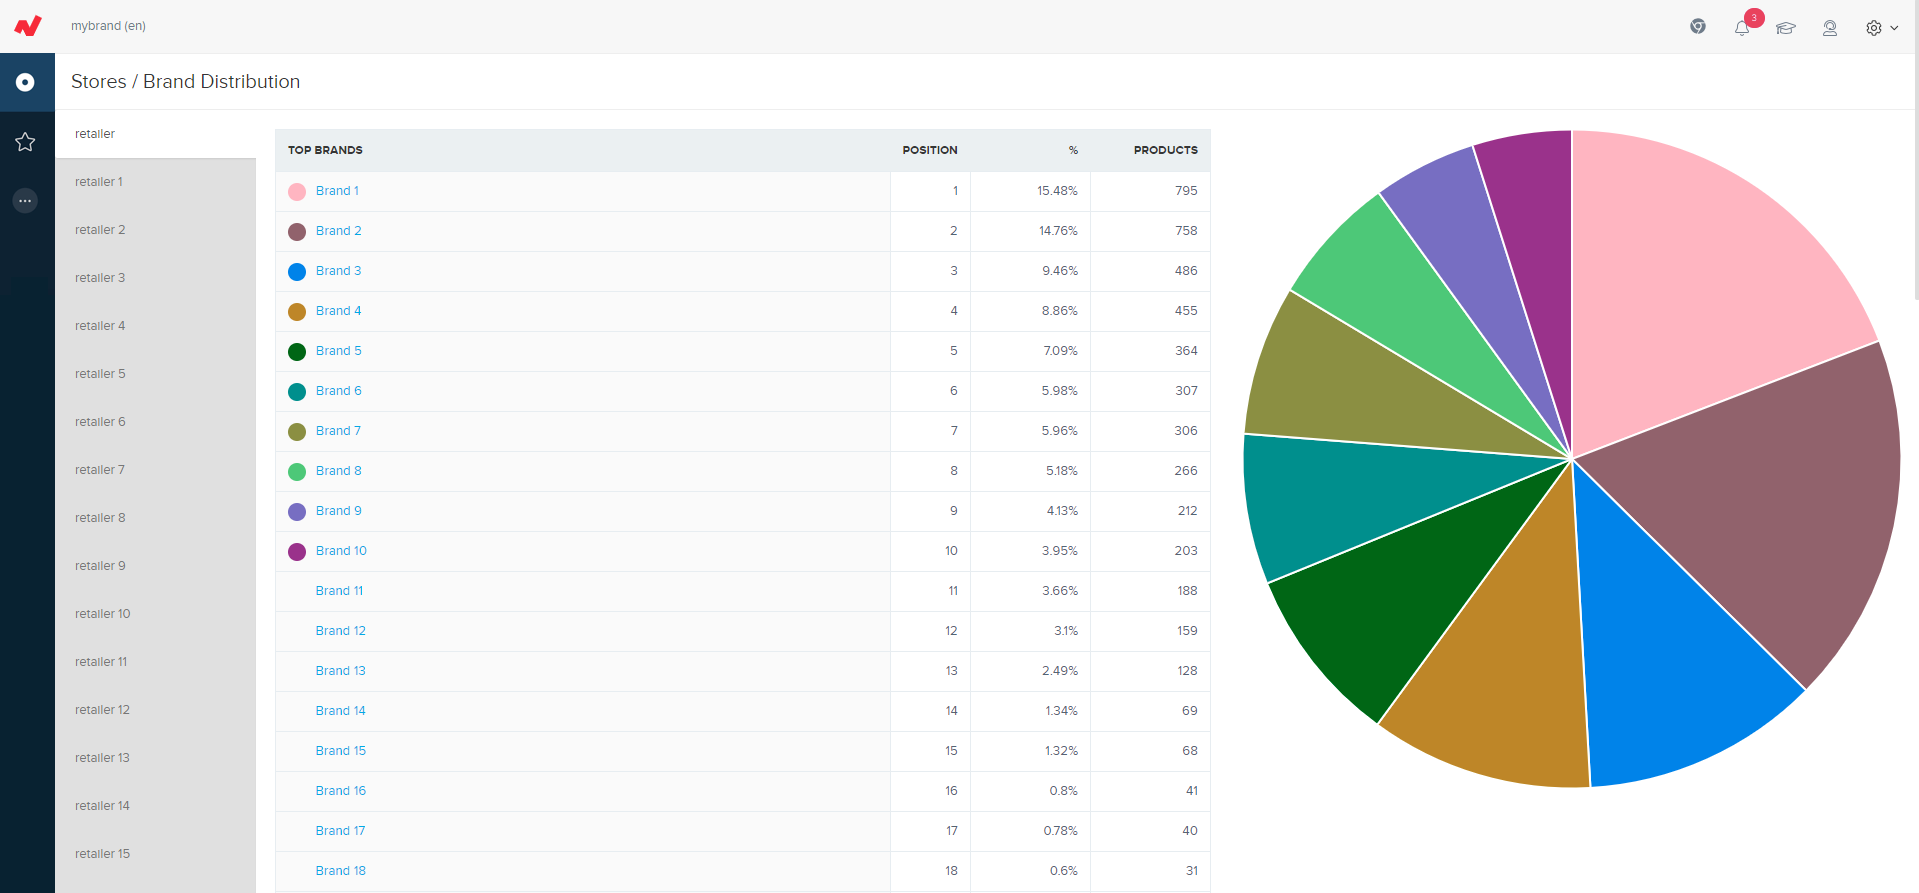The image size is (1919, 893).
Task: Select retailer 15 in the sidebar list
Action: click(156, 854)
